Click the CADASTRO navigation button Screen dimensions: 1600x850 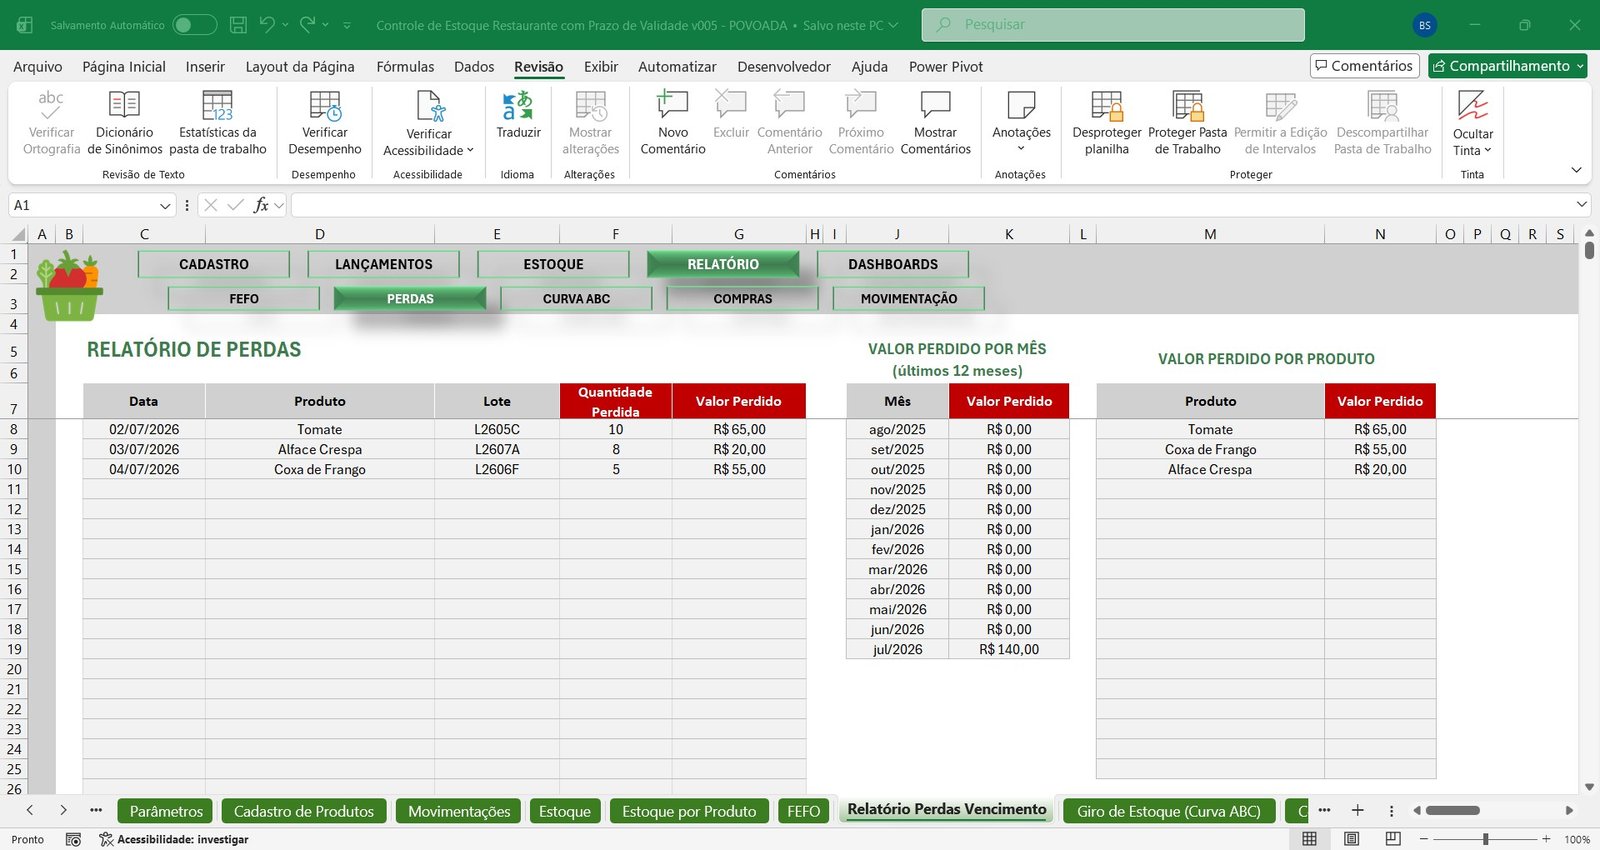click(x=214, y=264)
